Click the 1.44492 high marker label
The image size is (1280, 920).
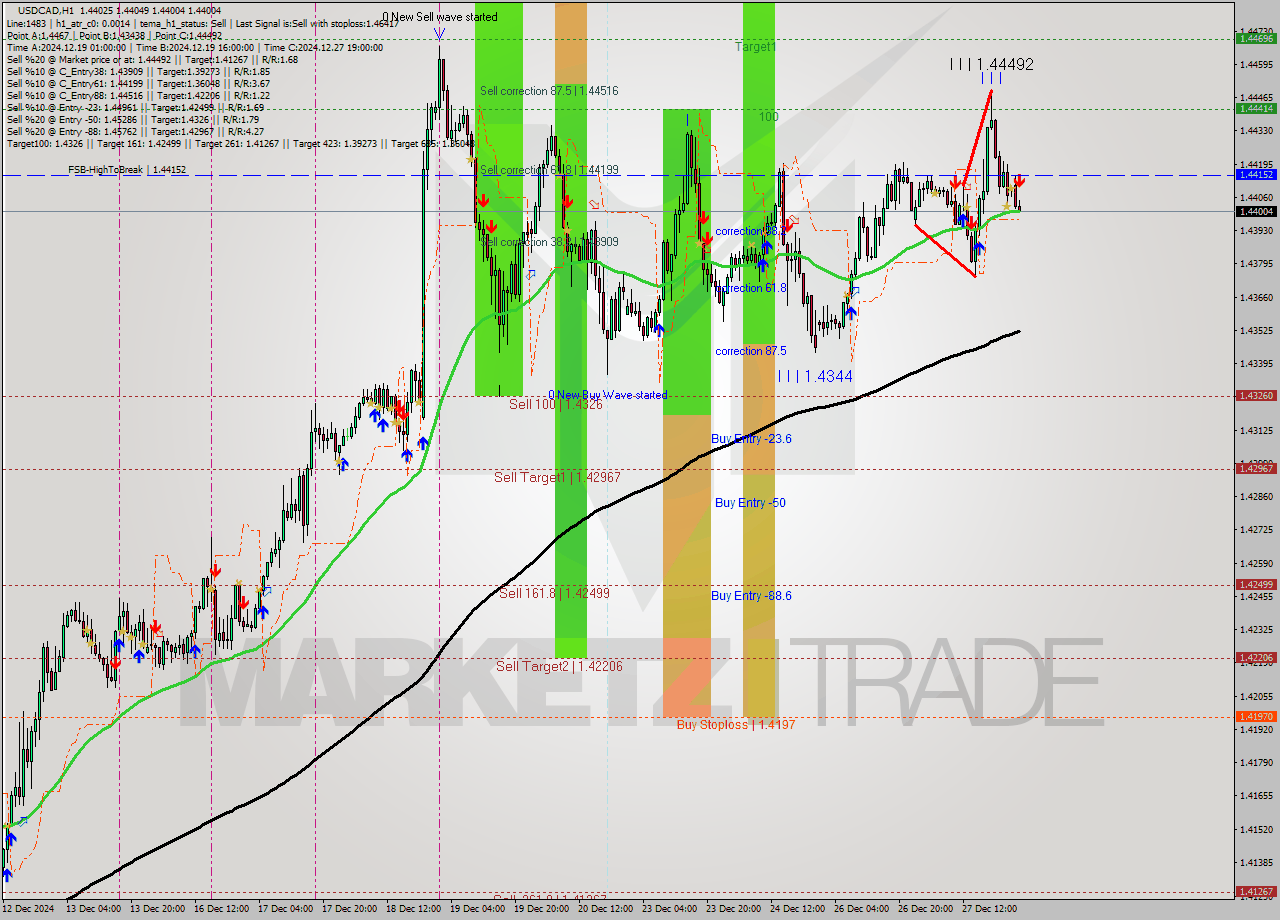tap(991, 64)
